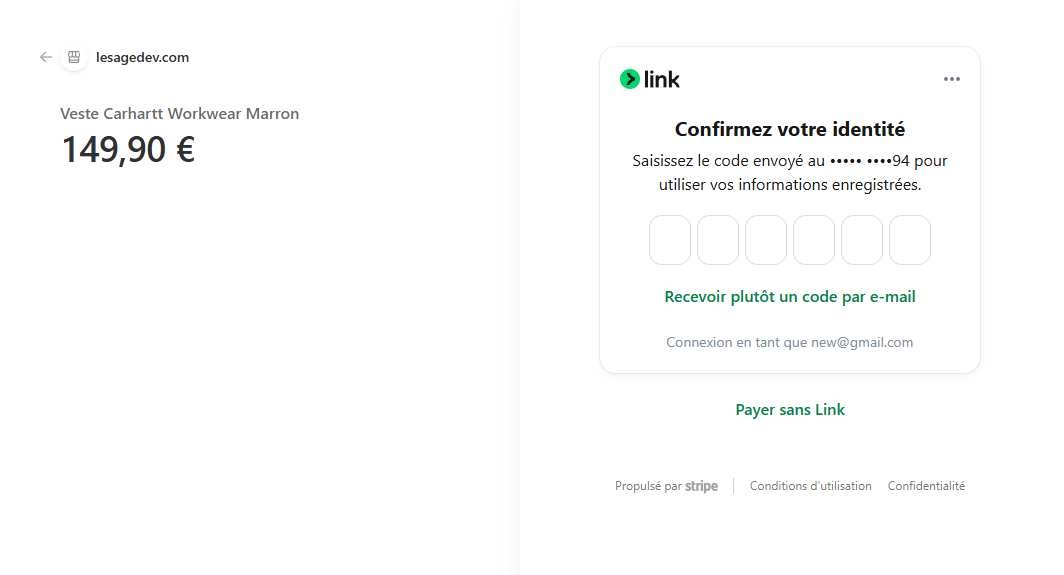Open 'Conditions d'utilisation' link

[811, 486]
